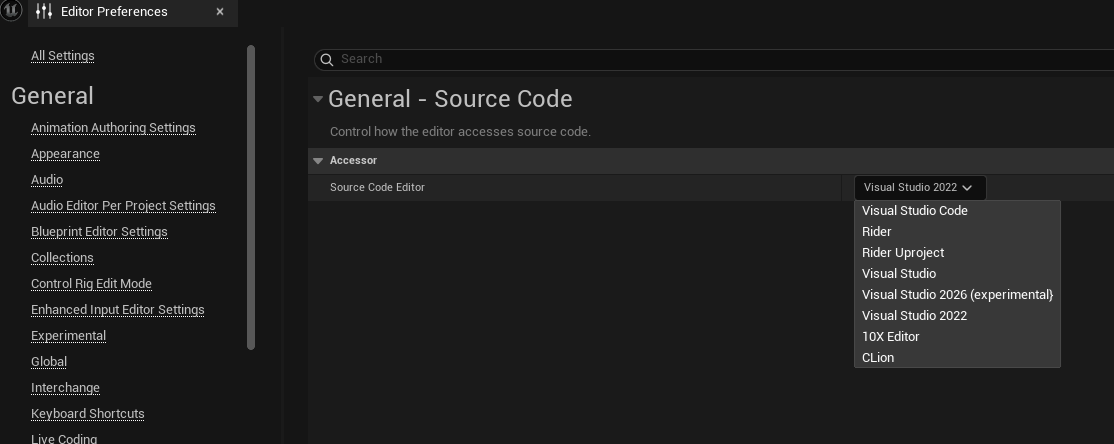Choose Rider Uproject option

pyautogui.click(x=956, y=253)
